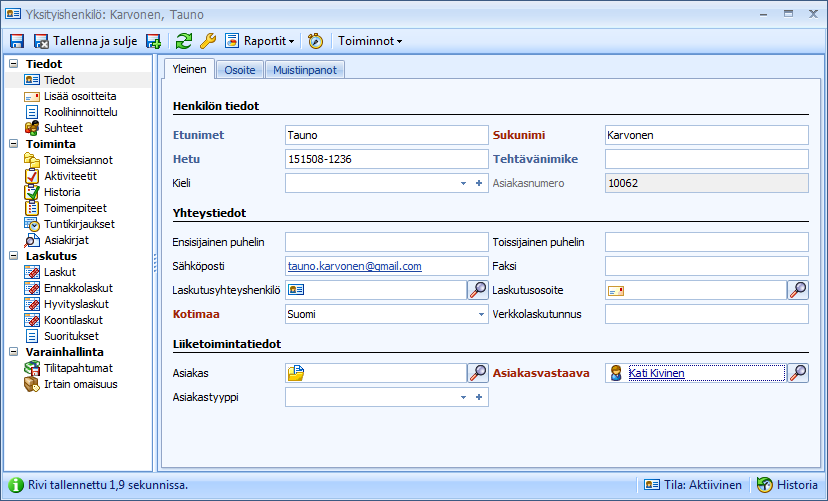Screen dimensions: 828x501
Task: Click the Asiakasnumero 10062 field
Action: point(707,183)
